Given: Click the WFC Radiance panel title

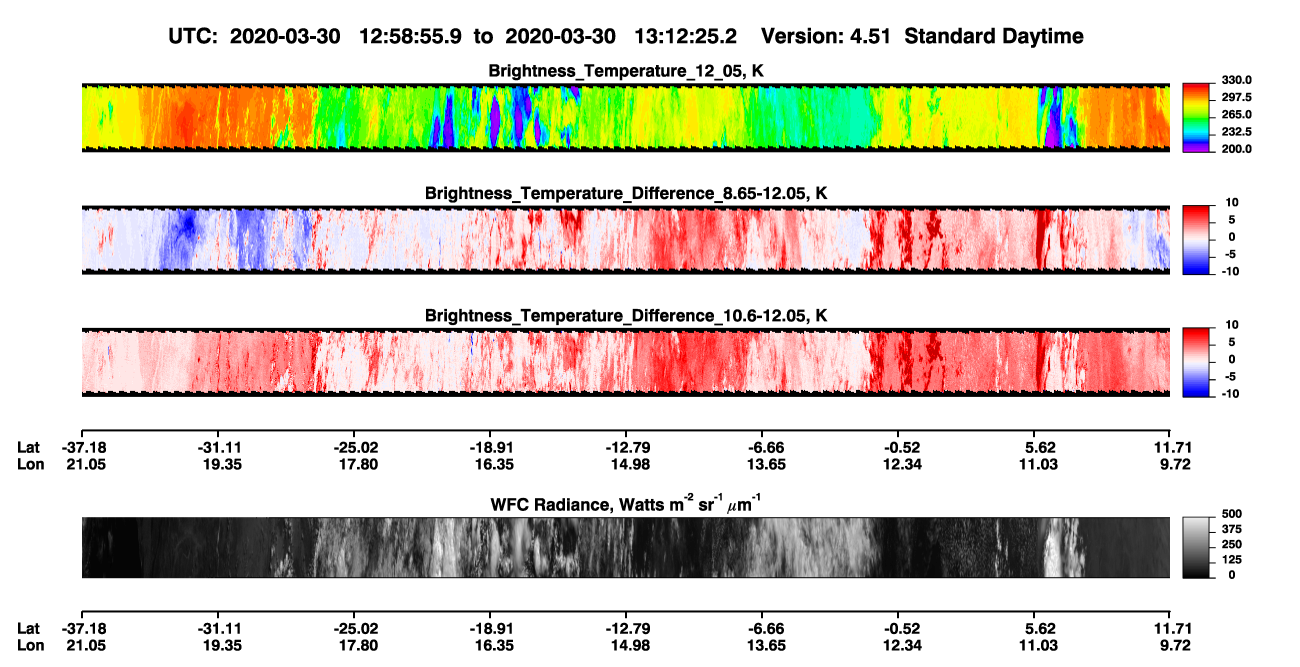Looking at the screenshot, I should coord(627,504).
